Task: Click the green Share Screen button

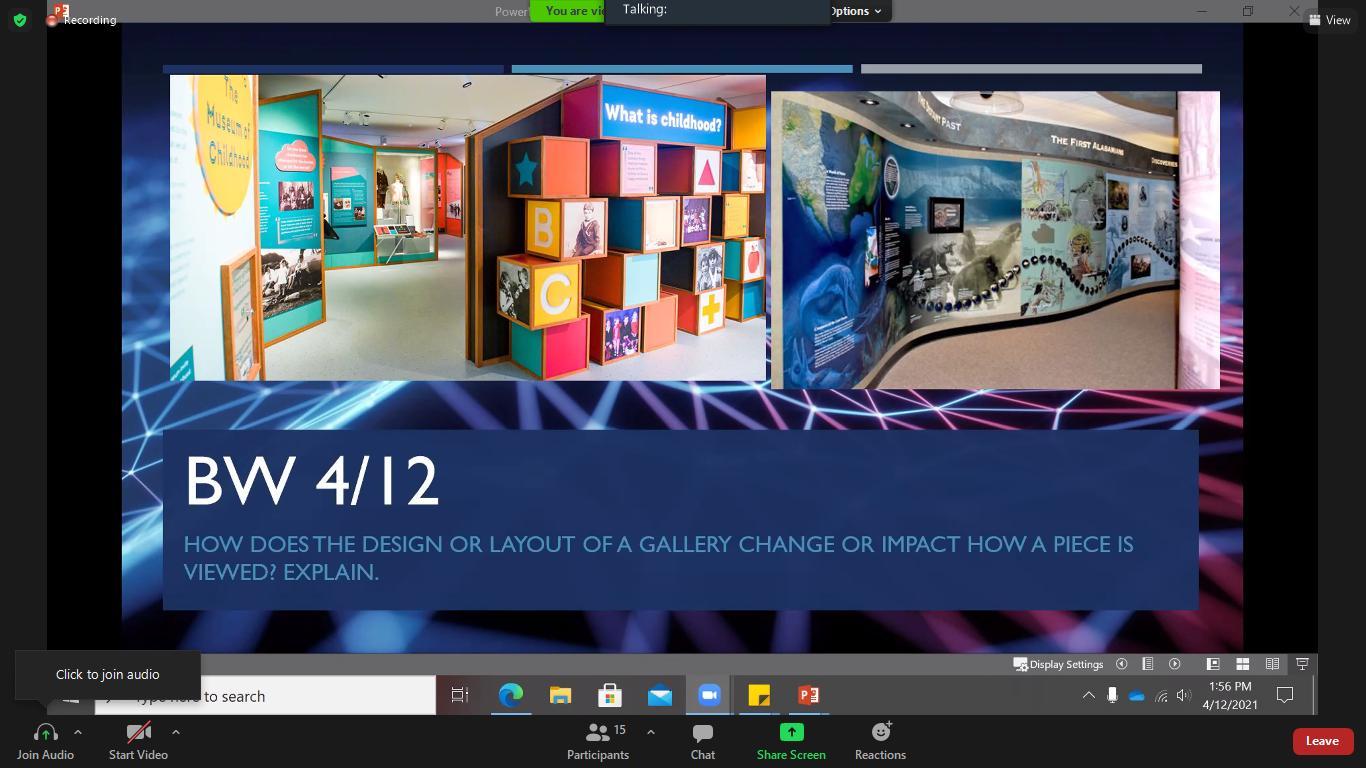Action: pyautogui.click(x=791, y=741)
